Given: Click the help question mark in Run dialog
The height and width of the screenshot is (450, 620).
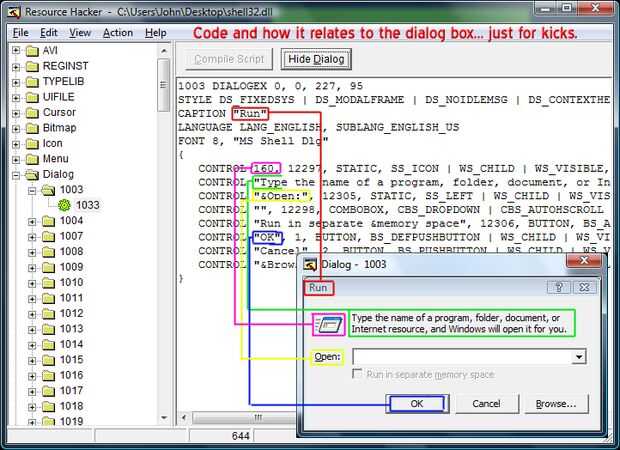Looking at the screenshot, I should (x=558, y=287).
